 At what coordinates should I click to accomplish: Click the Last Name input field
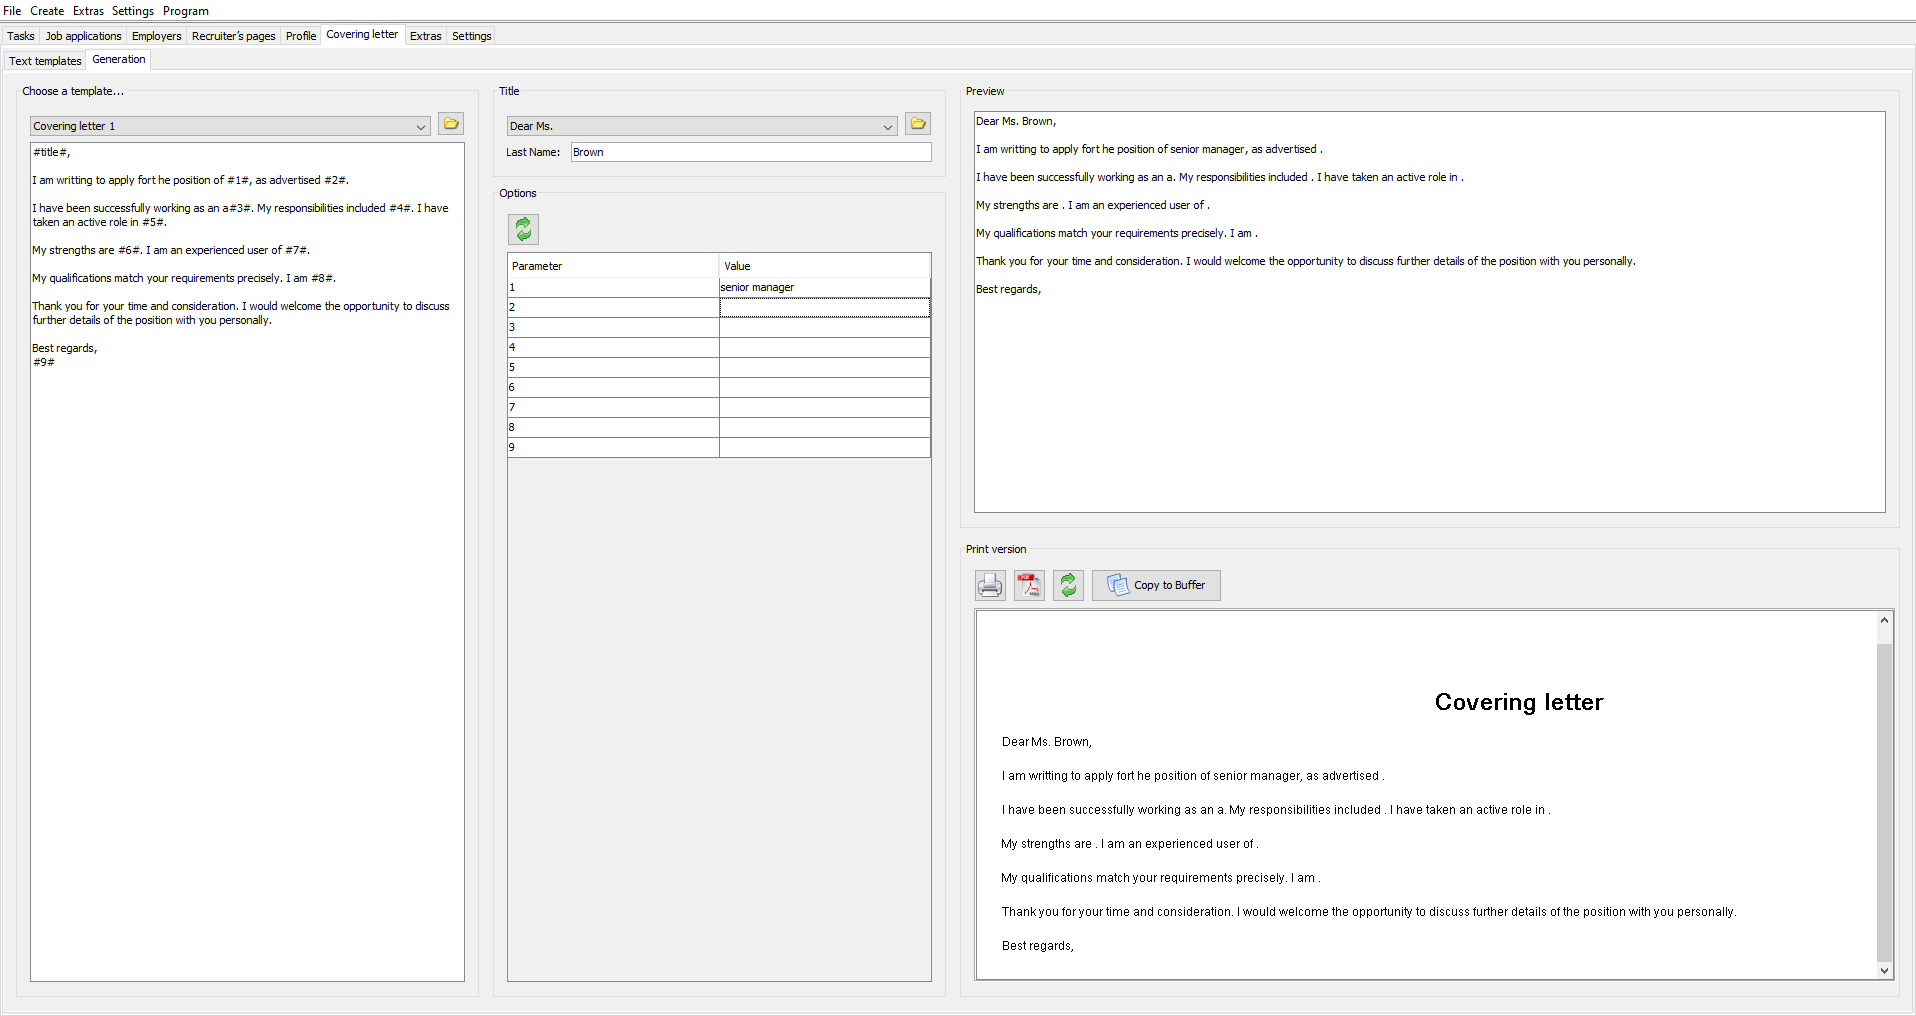(751, 152)
